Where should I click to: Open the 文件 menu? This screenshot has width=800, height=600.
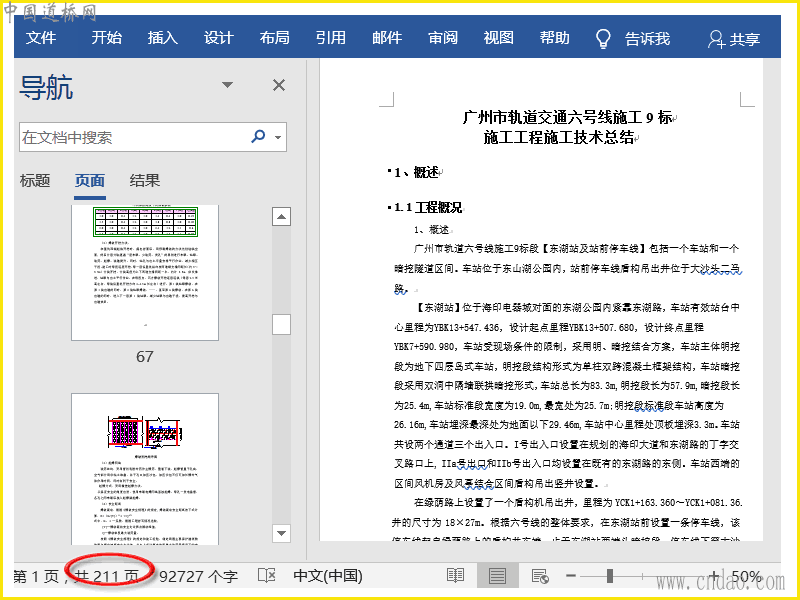pyautogui.click(x=41, y=38)
